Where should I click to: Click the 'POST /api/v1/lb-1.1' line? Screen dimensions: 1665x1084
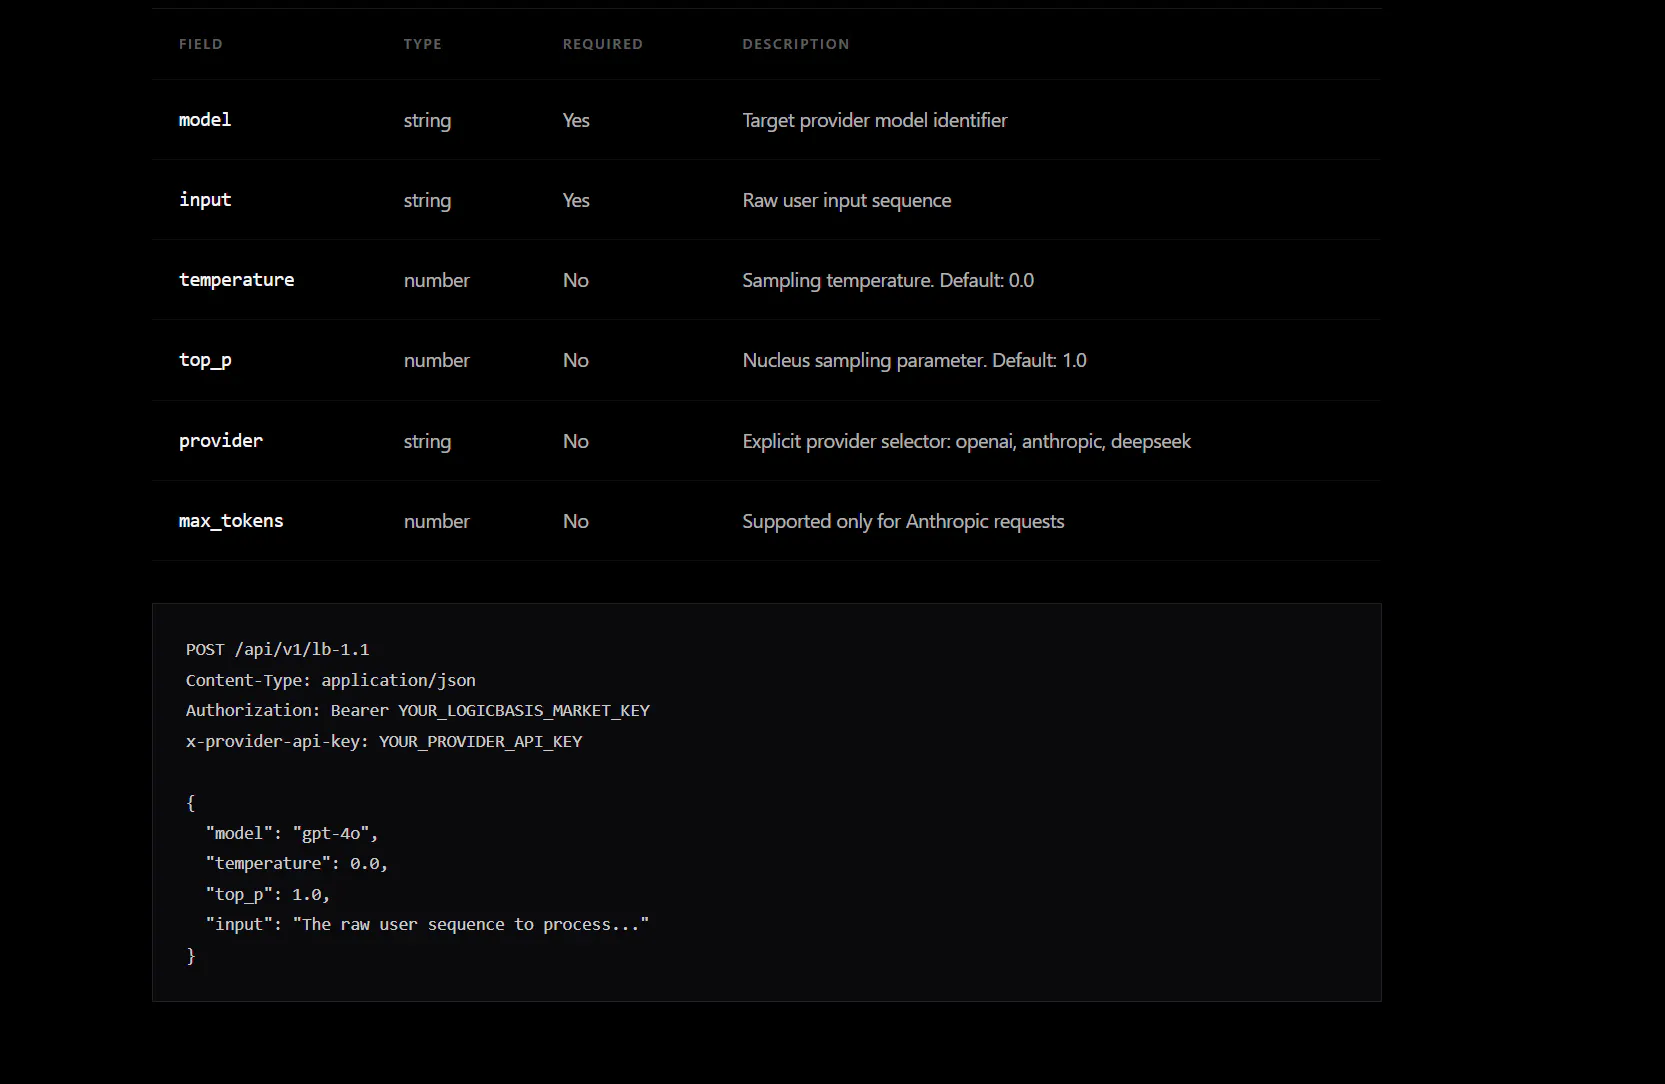click(x=277, y=650)
